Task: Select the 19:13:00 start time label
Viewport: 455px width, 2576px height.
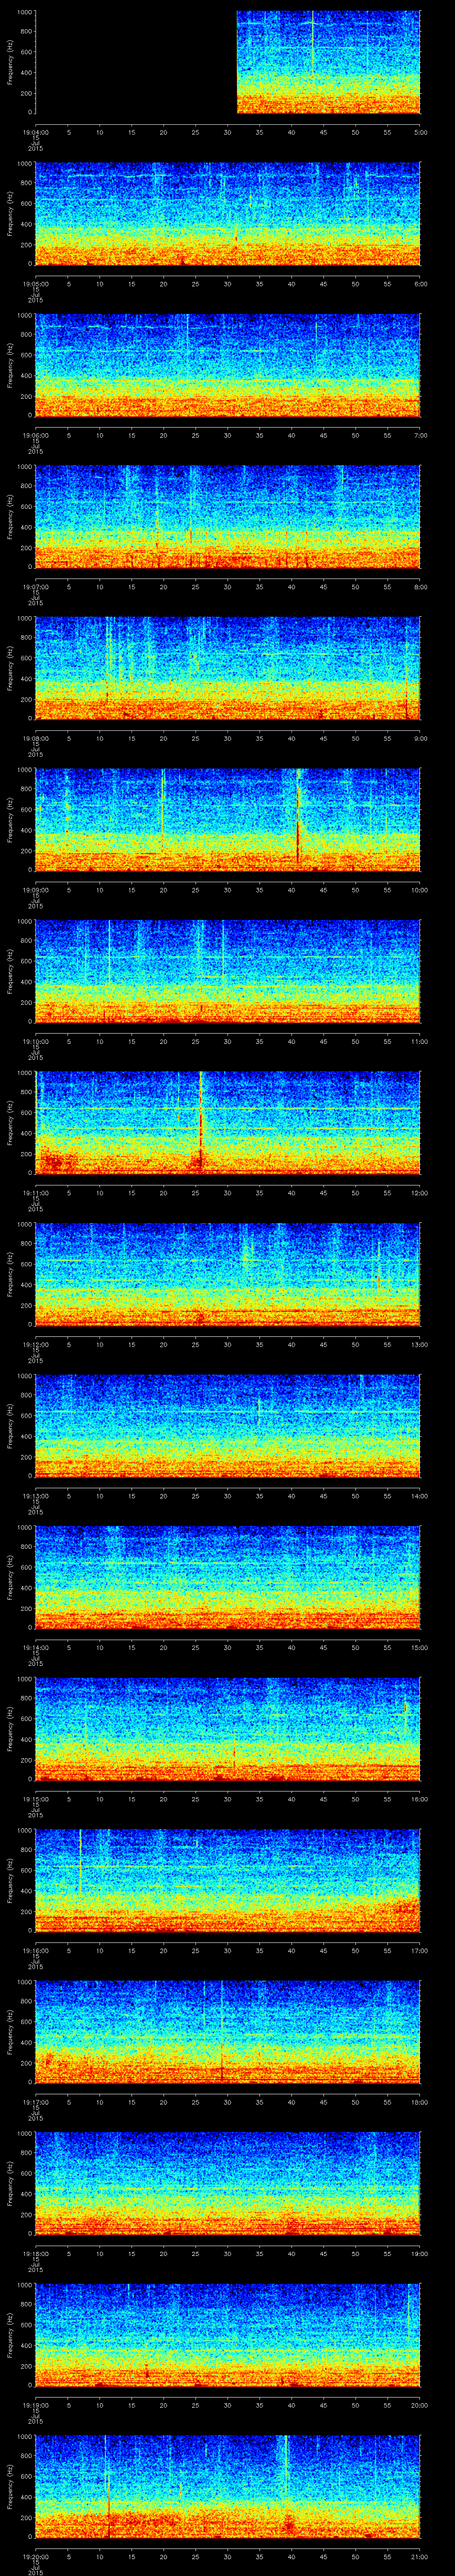Action: tap(35, 1496)
